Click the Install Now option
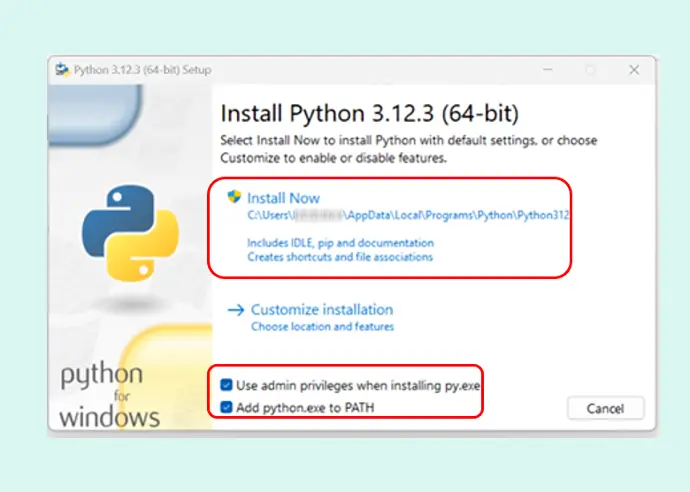 (283, 198)
